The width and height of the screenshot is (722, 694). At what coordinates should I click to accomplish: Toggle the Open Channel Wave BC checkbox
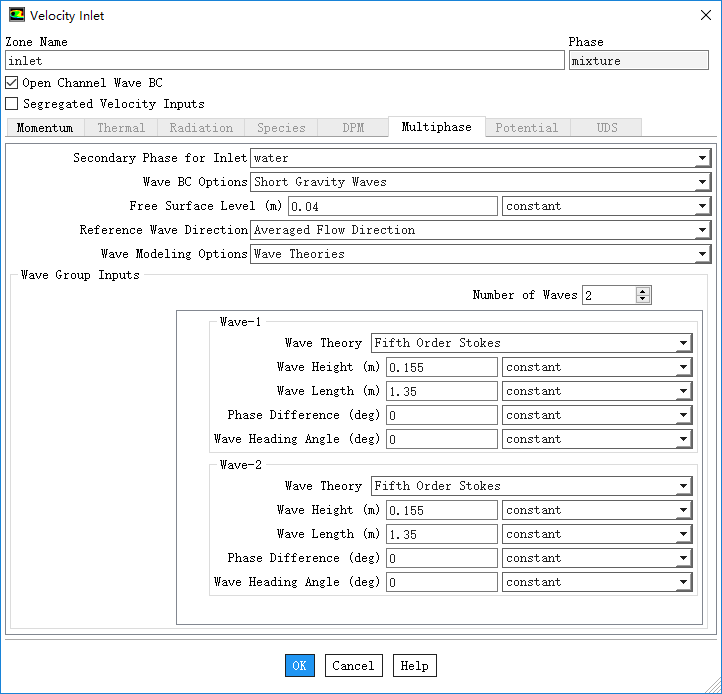[12, 83]
